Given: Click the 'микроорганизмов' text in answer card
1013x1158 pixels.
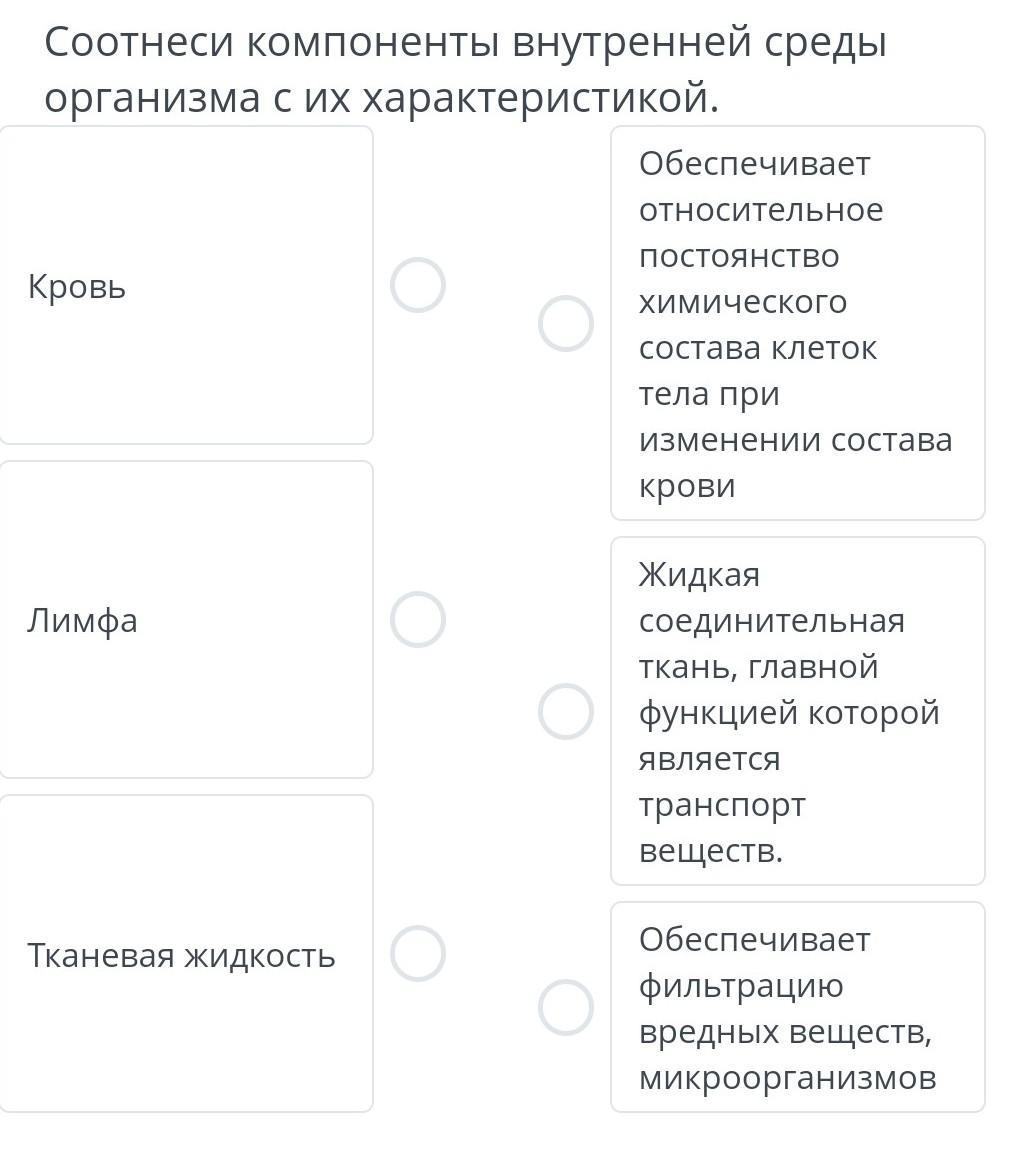Looking at the screenshot, I should pyautogui.click(x=787, y=1078).
